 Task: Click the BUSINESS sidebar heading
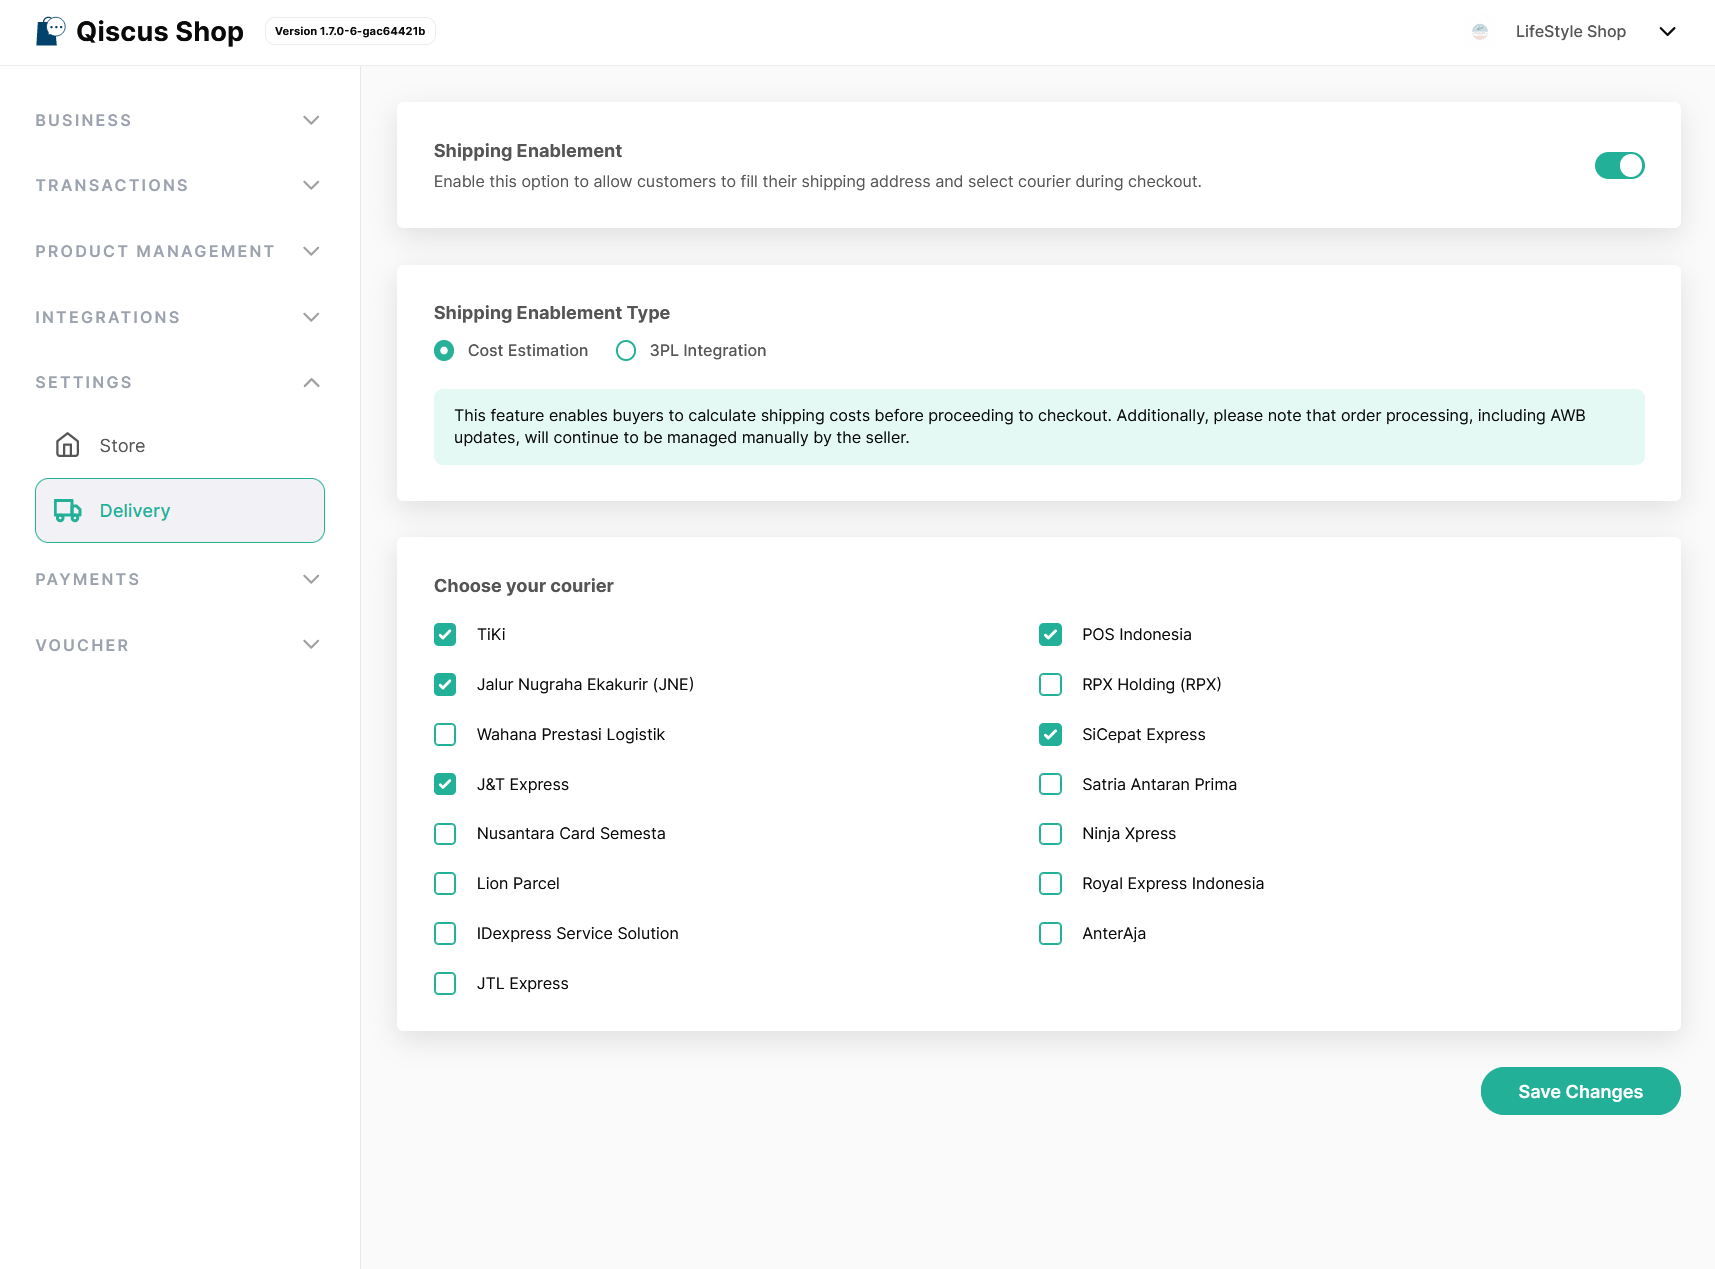(84, 120)
